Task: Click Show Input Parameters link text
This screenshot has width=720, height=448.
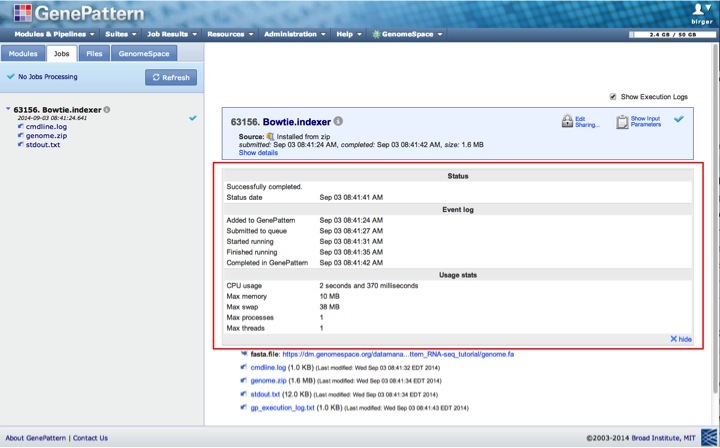Action: (646, 121)
